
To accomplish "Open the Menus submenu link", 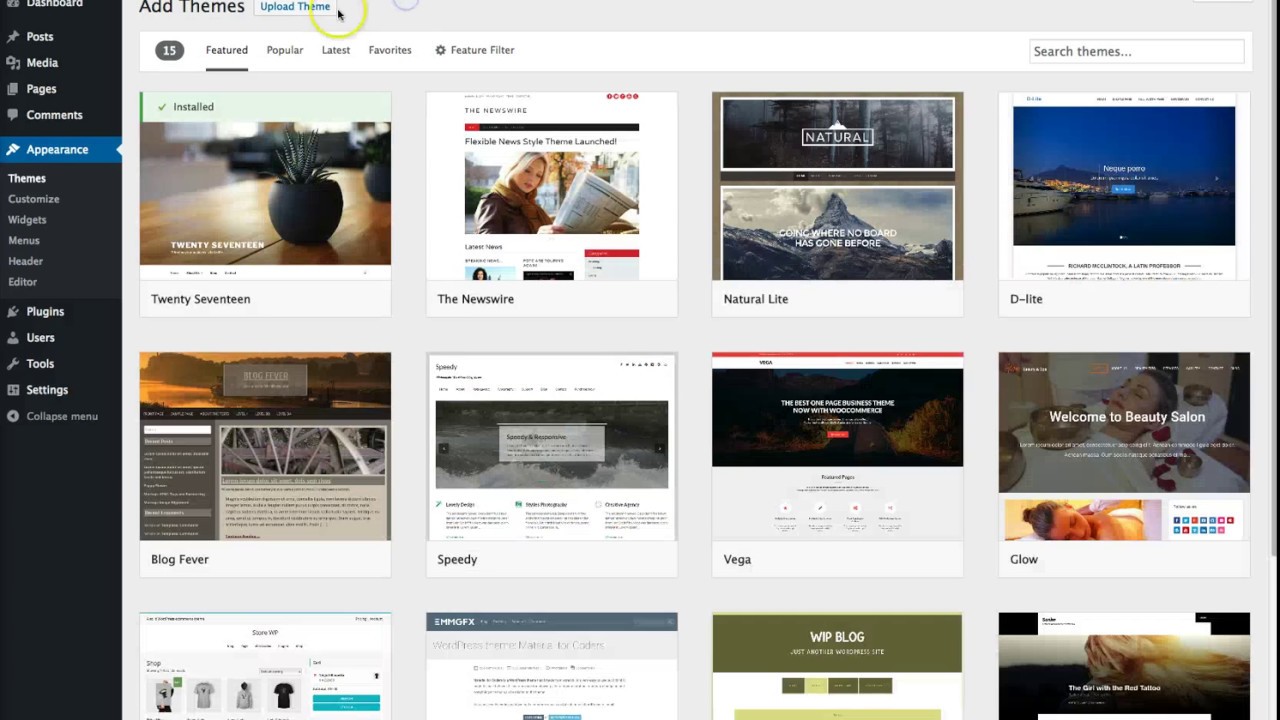I will coord(24,240).
